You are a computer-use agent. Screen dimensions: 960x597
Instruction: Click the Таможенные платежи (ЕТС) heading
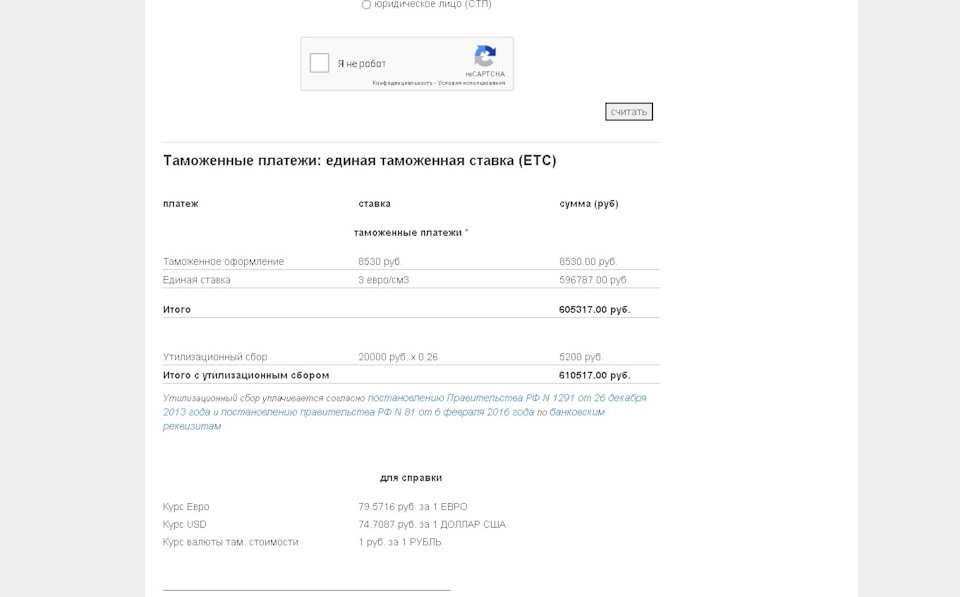click(359, 160)
